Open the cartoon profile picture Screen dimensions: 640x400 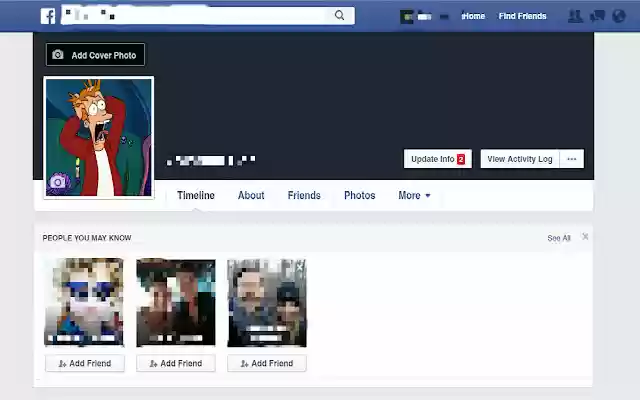click(99, 138)
